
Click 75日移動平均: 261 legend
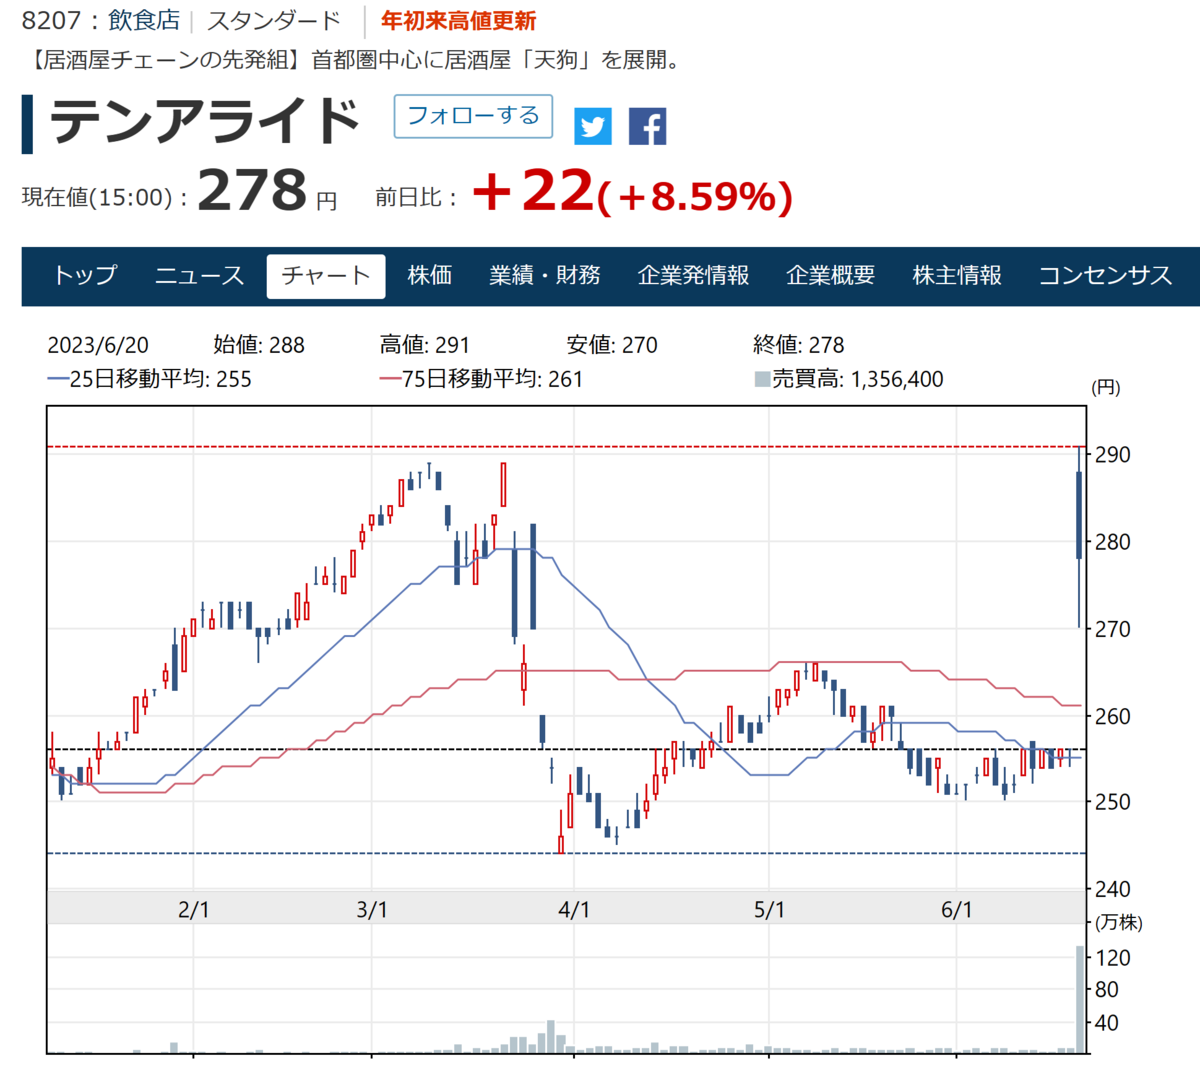point(481,379)
